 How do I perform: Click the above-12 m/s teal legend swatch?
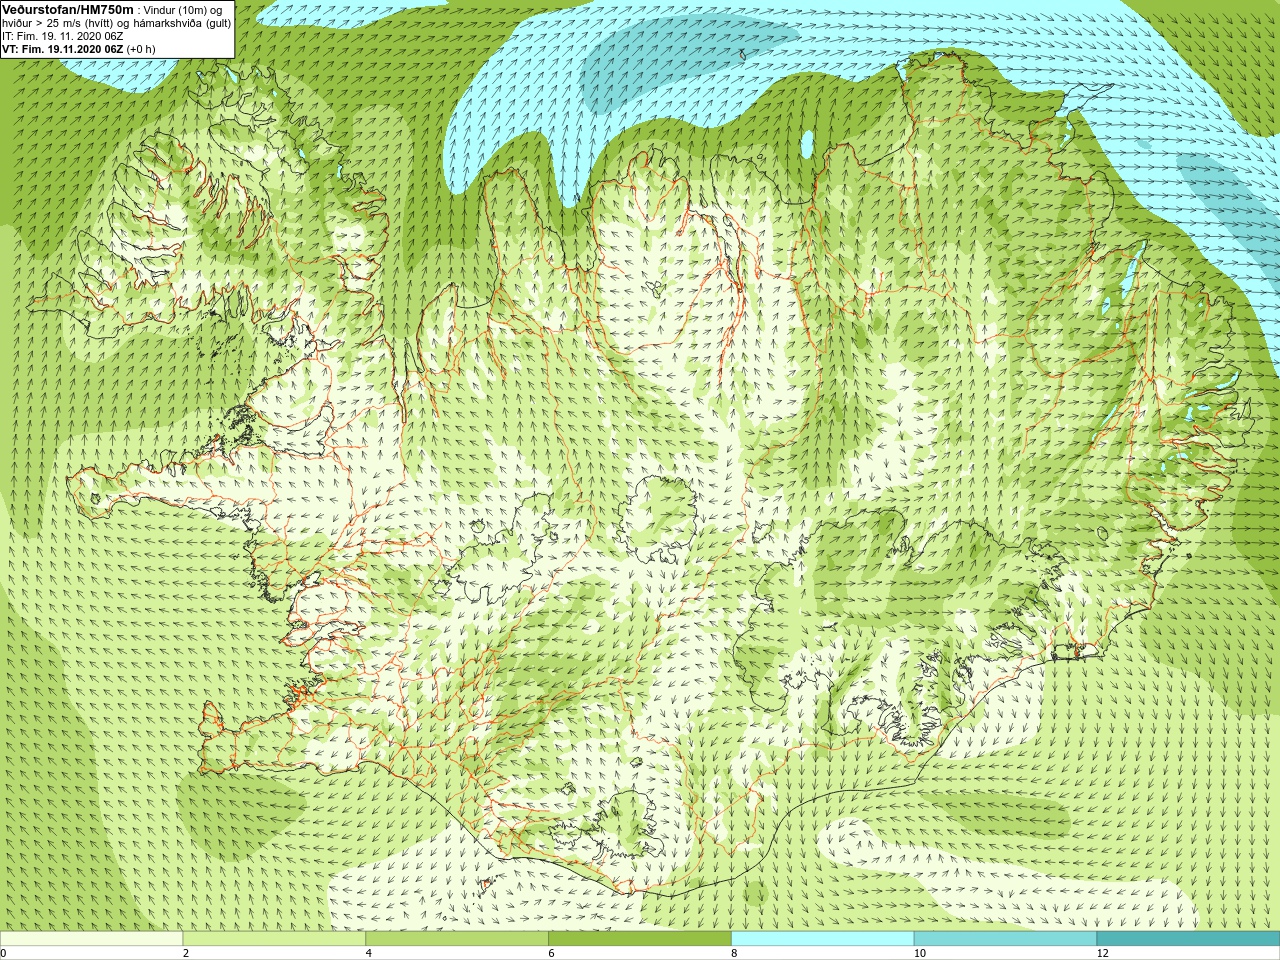[1188, 939]
